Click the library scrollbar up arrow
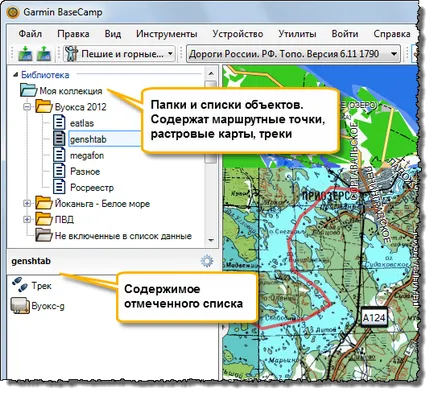Screen dimensions: 434x397 click(211, 73)
